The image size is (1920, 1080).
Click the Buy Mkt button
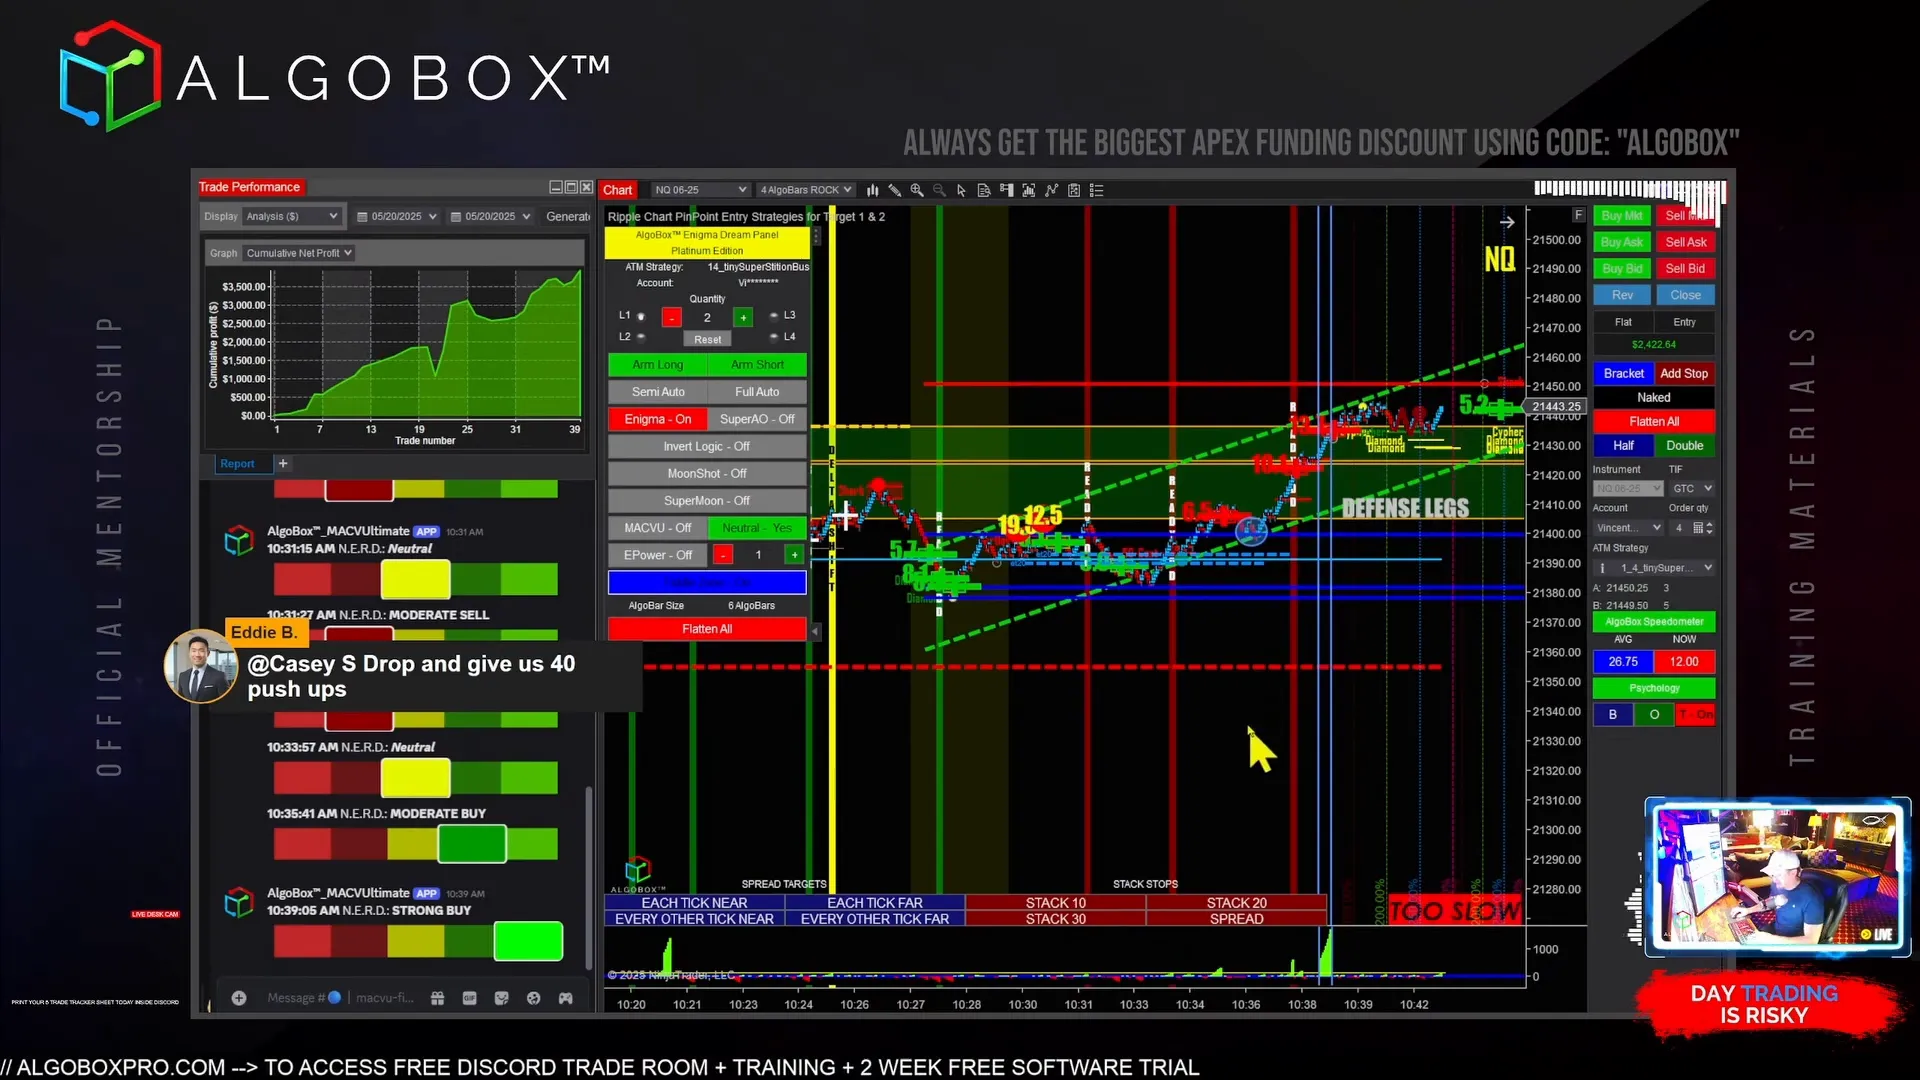point(1622,216)
